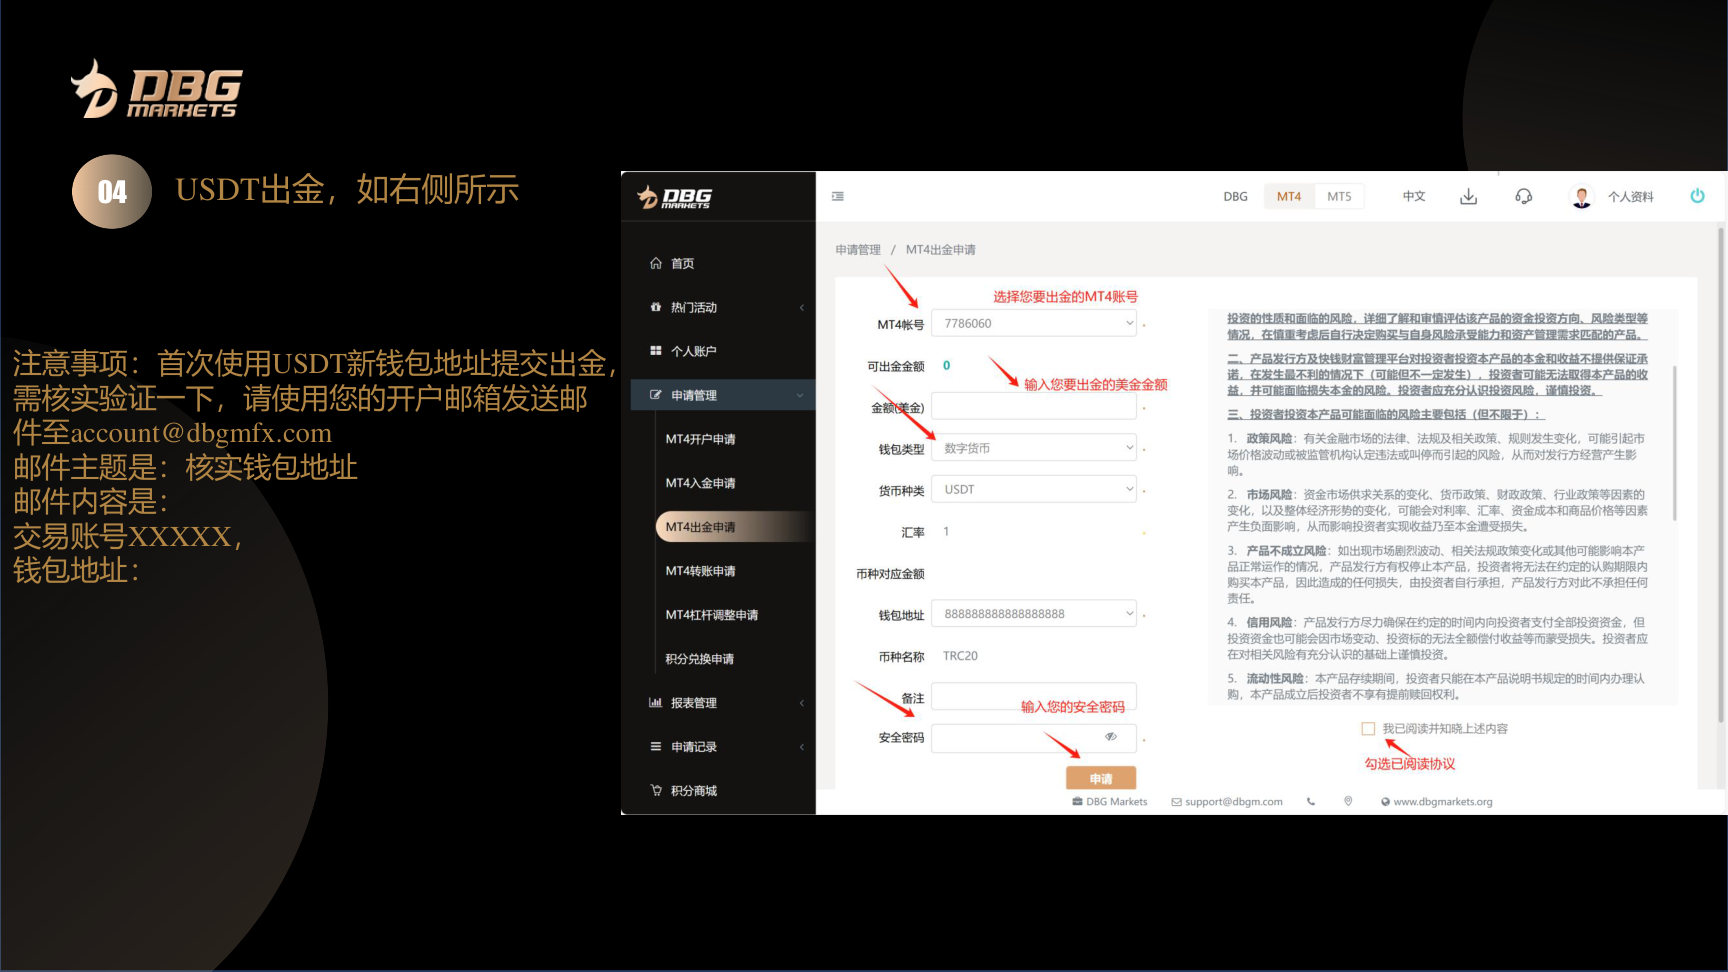This screenshot has width=1728, height=972.
Task: Click the chart icon beside 报表管理
Action: click(x=656, y=703)
